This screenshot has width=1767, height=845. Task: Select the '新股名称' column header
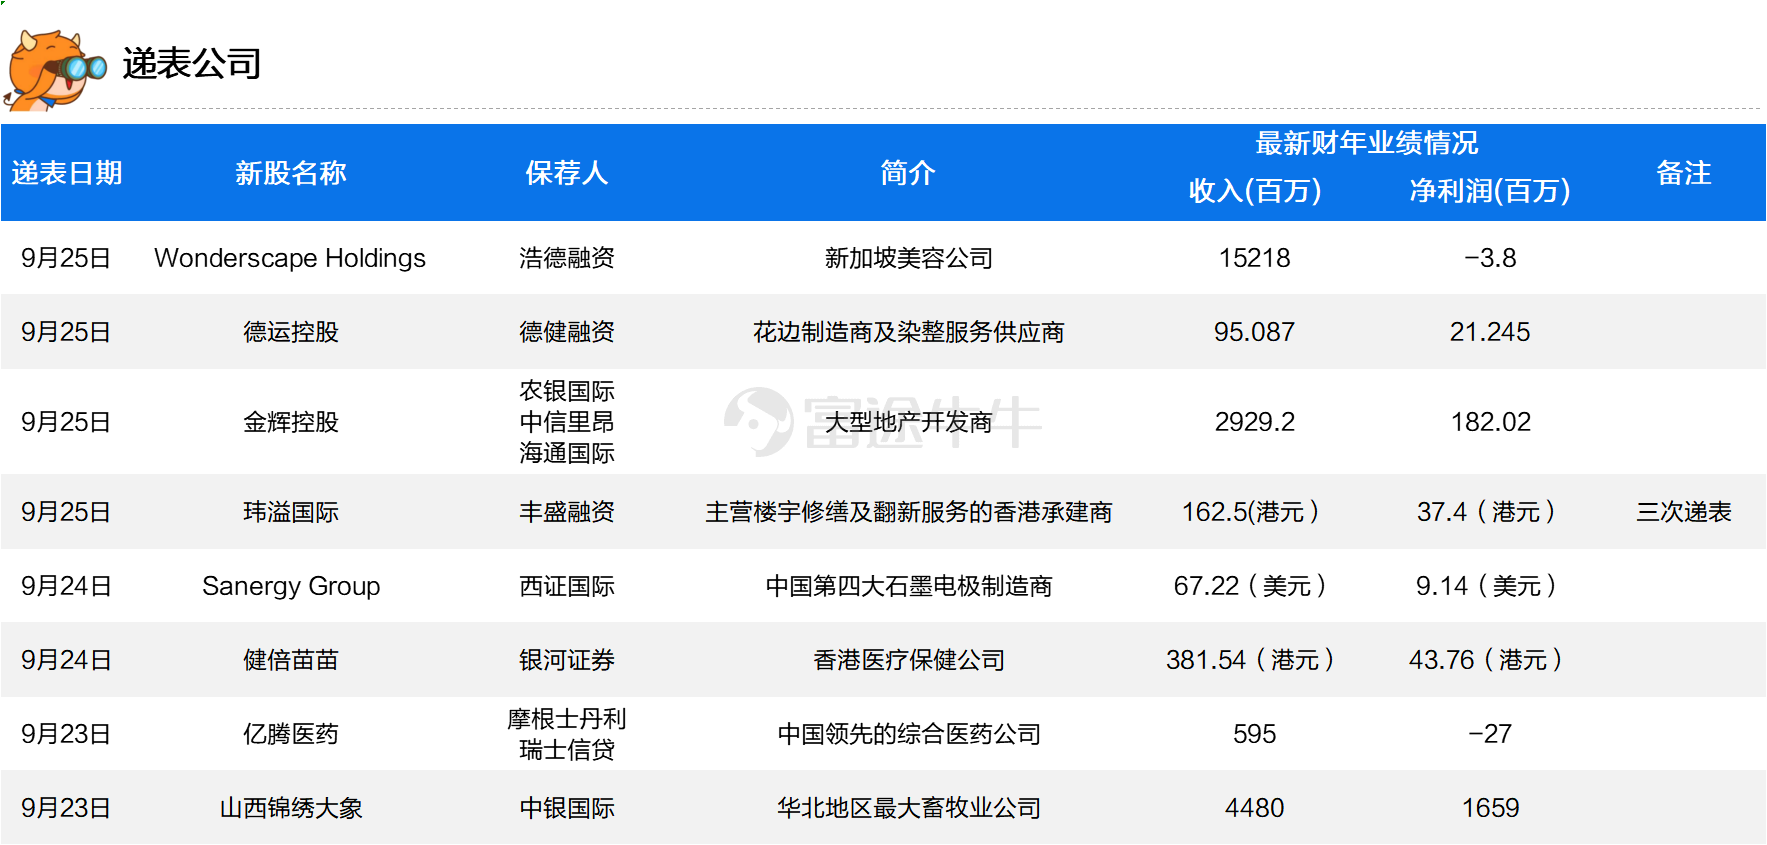(x=291, y=173)
